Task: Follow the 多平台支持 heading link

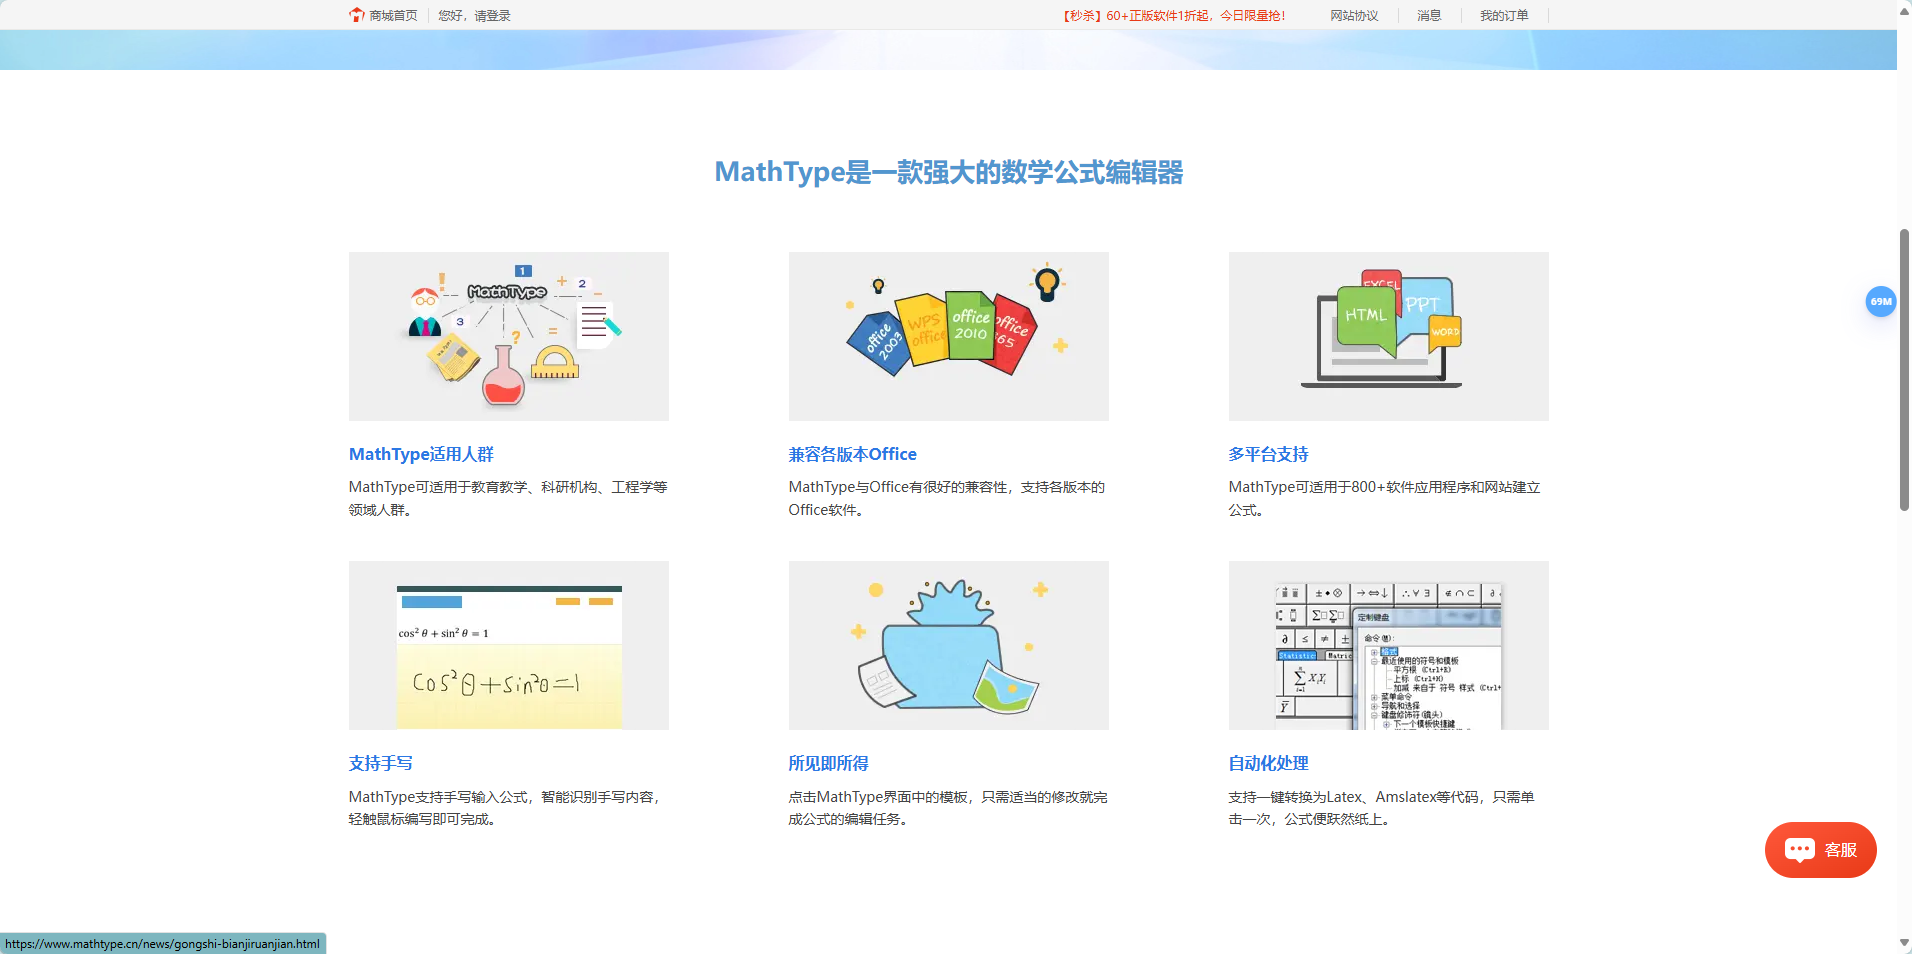Action: click(1269, 454)
